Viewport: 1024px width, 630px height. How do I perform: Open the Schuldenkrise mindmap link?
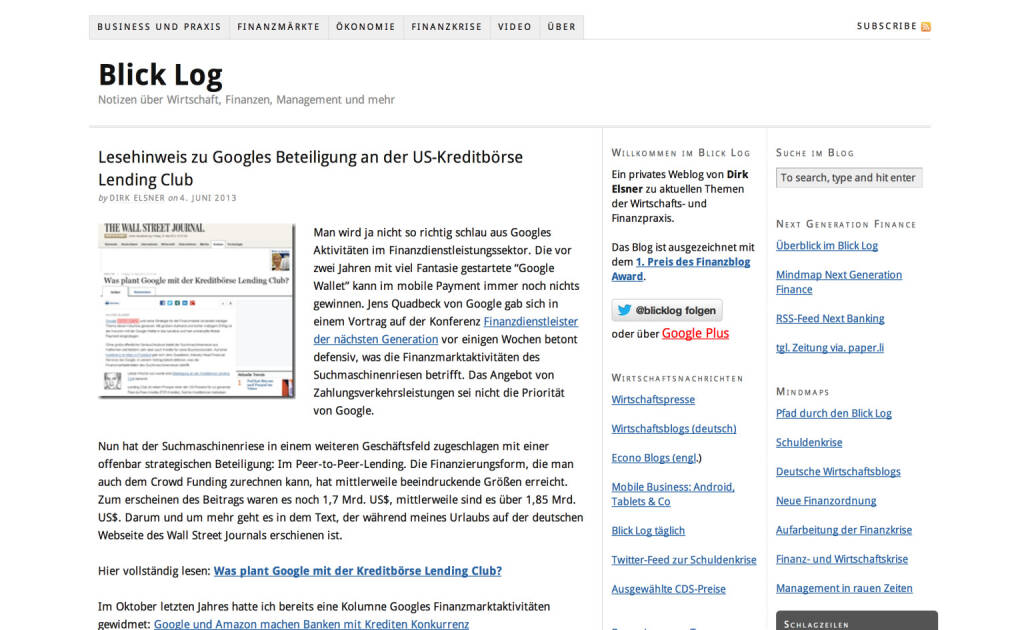pos(809,443)
